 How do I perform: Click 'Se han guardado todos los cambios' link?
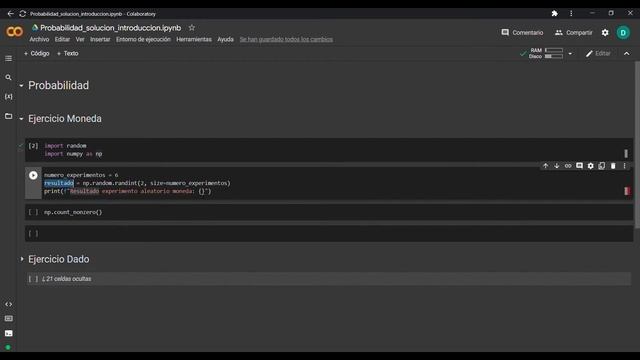point(286,40)
